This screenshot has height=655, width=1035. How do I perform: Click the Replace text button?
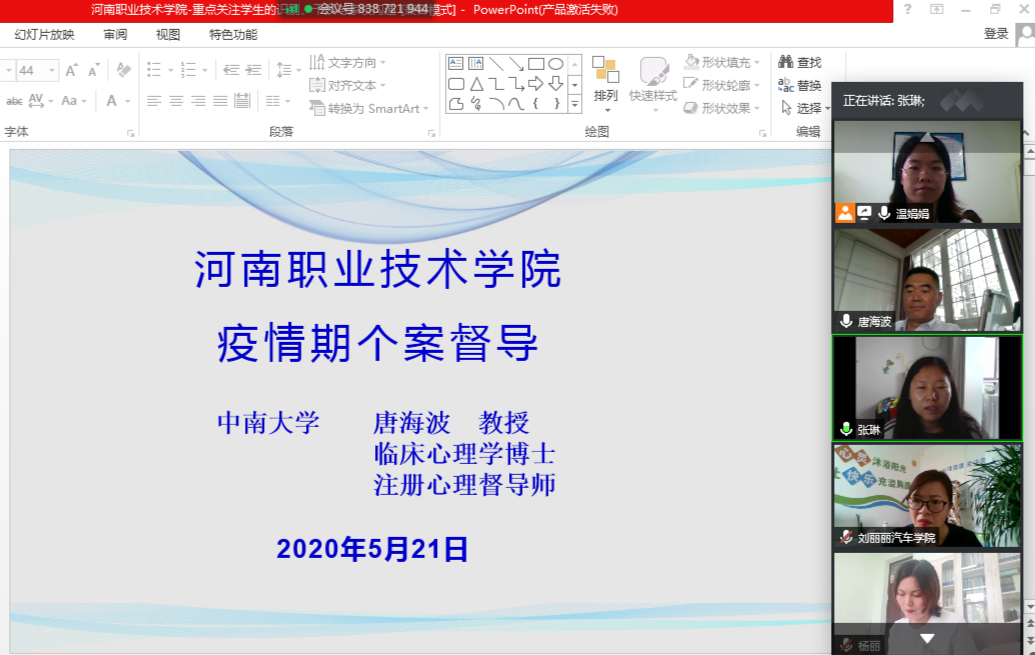click(x=800, y=86)
